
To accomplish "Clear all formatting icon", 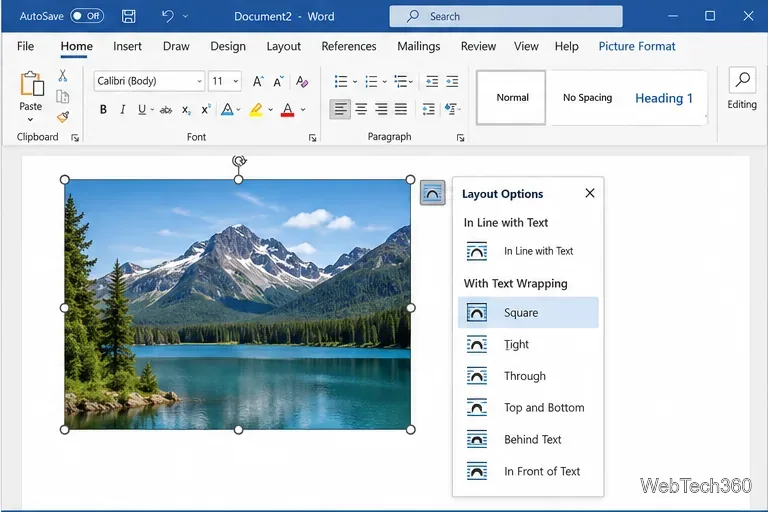I will click(x=302, y=81).
